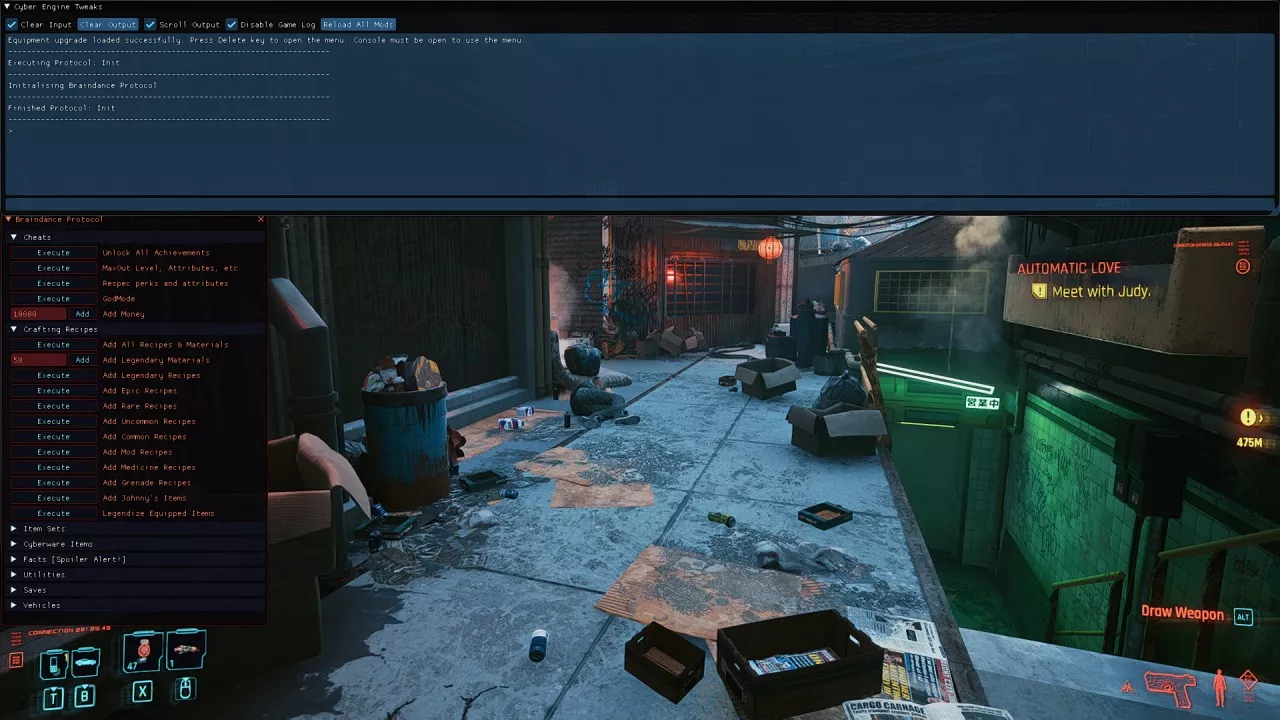This screenshot has width=1280, height=720.
Task: Click the CONNECTION status text
Action: click(69, 630)
